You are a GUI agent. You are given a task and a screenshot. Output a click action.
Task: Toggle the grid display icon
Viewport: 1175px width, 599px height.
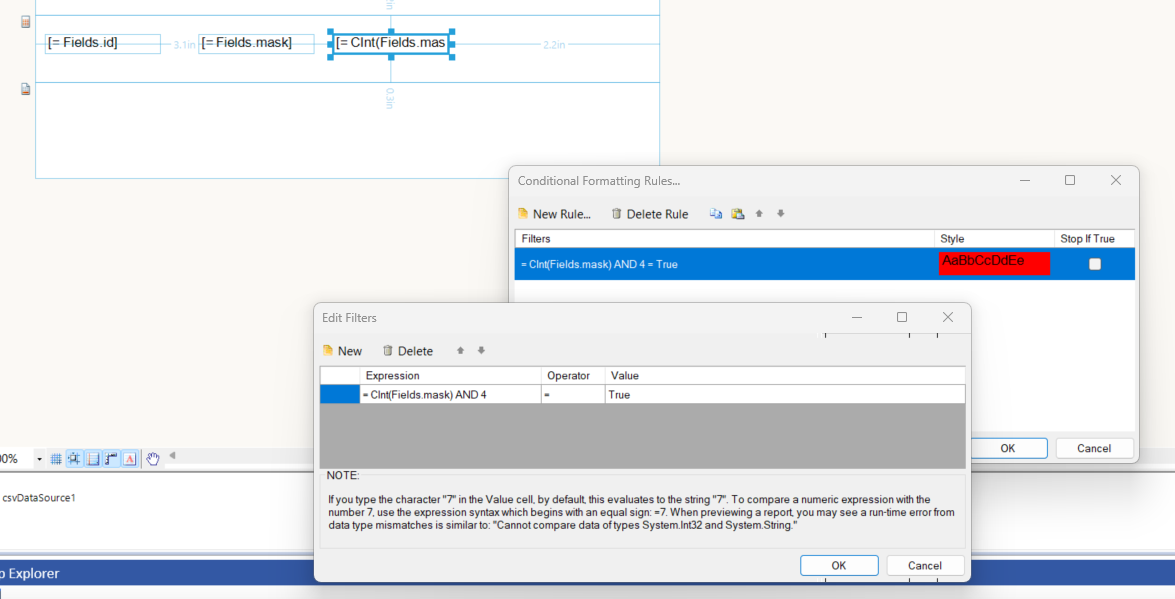coord(56,459)
